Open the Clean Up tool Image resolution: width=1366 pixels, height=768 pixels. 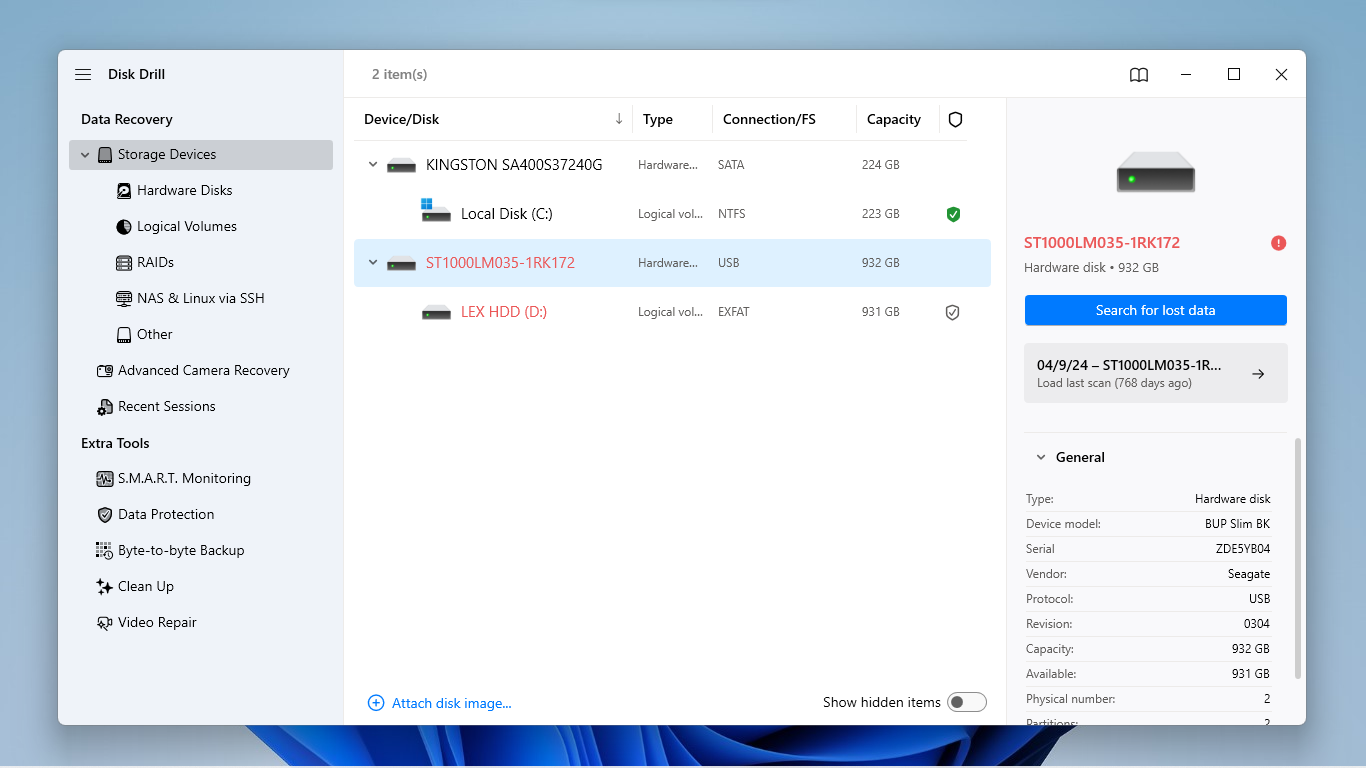pos(146,587)
